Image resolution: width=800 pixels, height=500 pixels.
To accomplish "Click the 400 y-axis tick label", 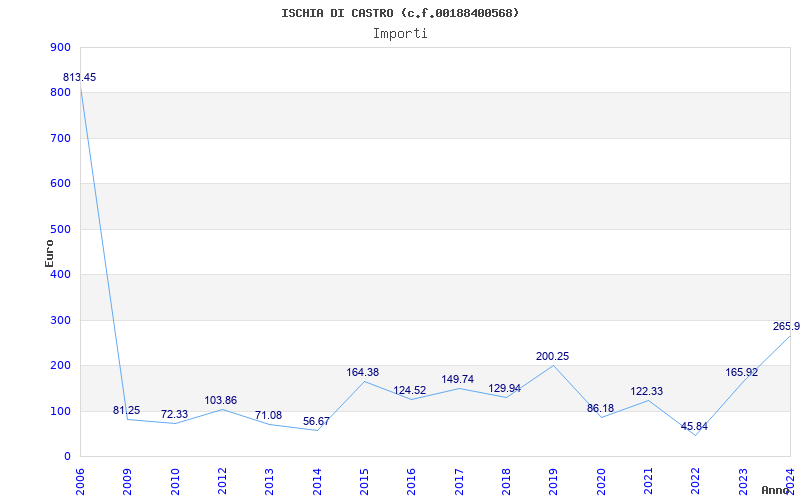I will click(x=61, y=274).
